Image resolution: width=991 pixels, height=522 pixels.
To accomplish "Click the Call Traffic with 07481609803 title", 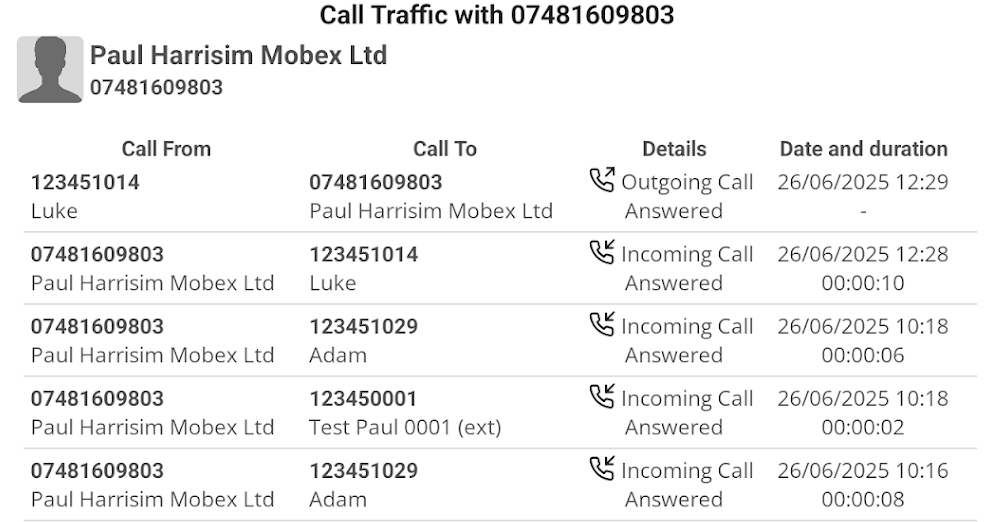I will click(496, 15).
